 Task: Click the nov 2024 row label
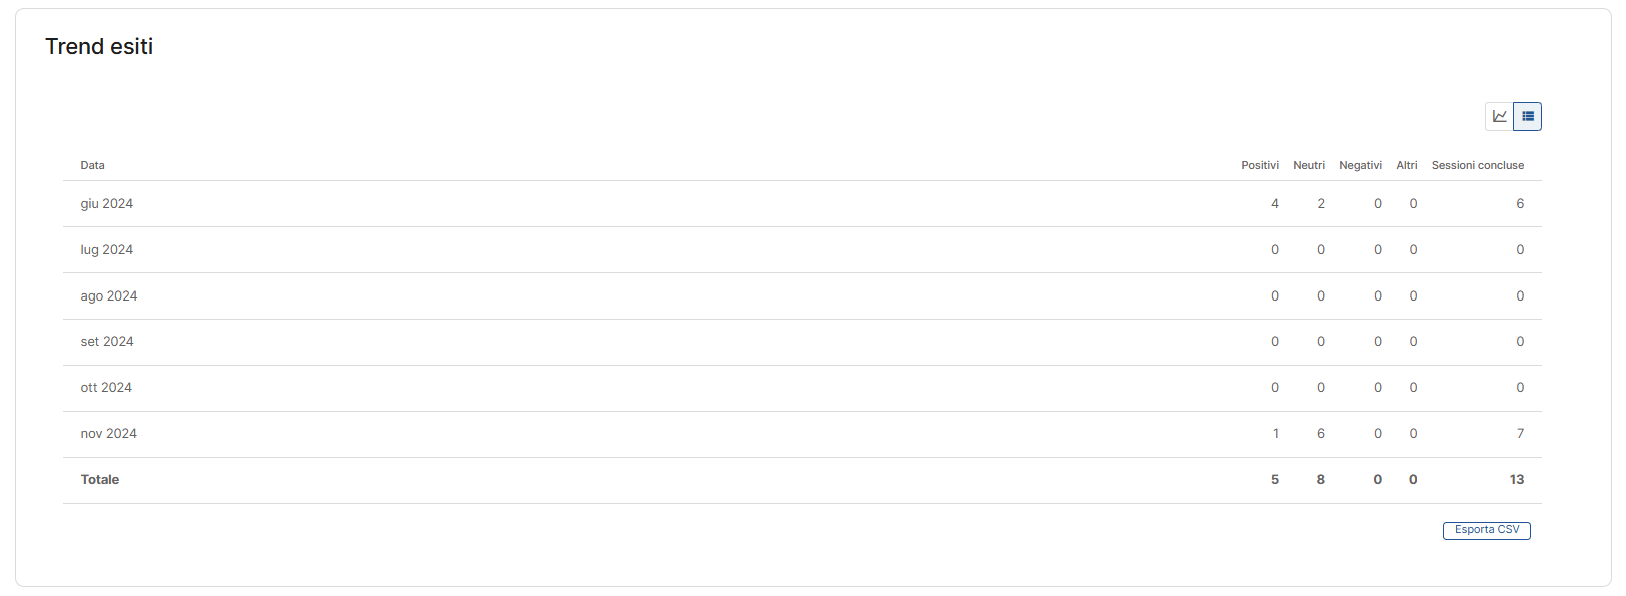[x=109, y=434]
